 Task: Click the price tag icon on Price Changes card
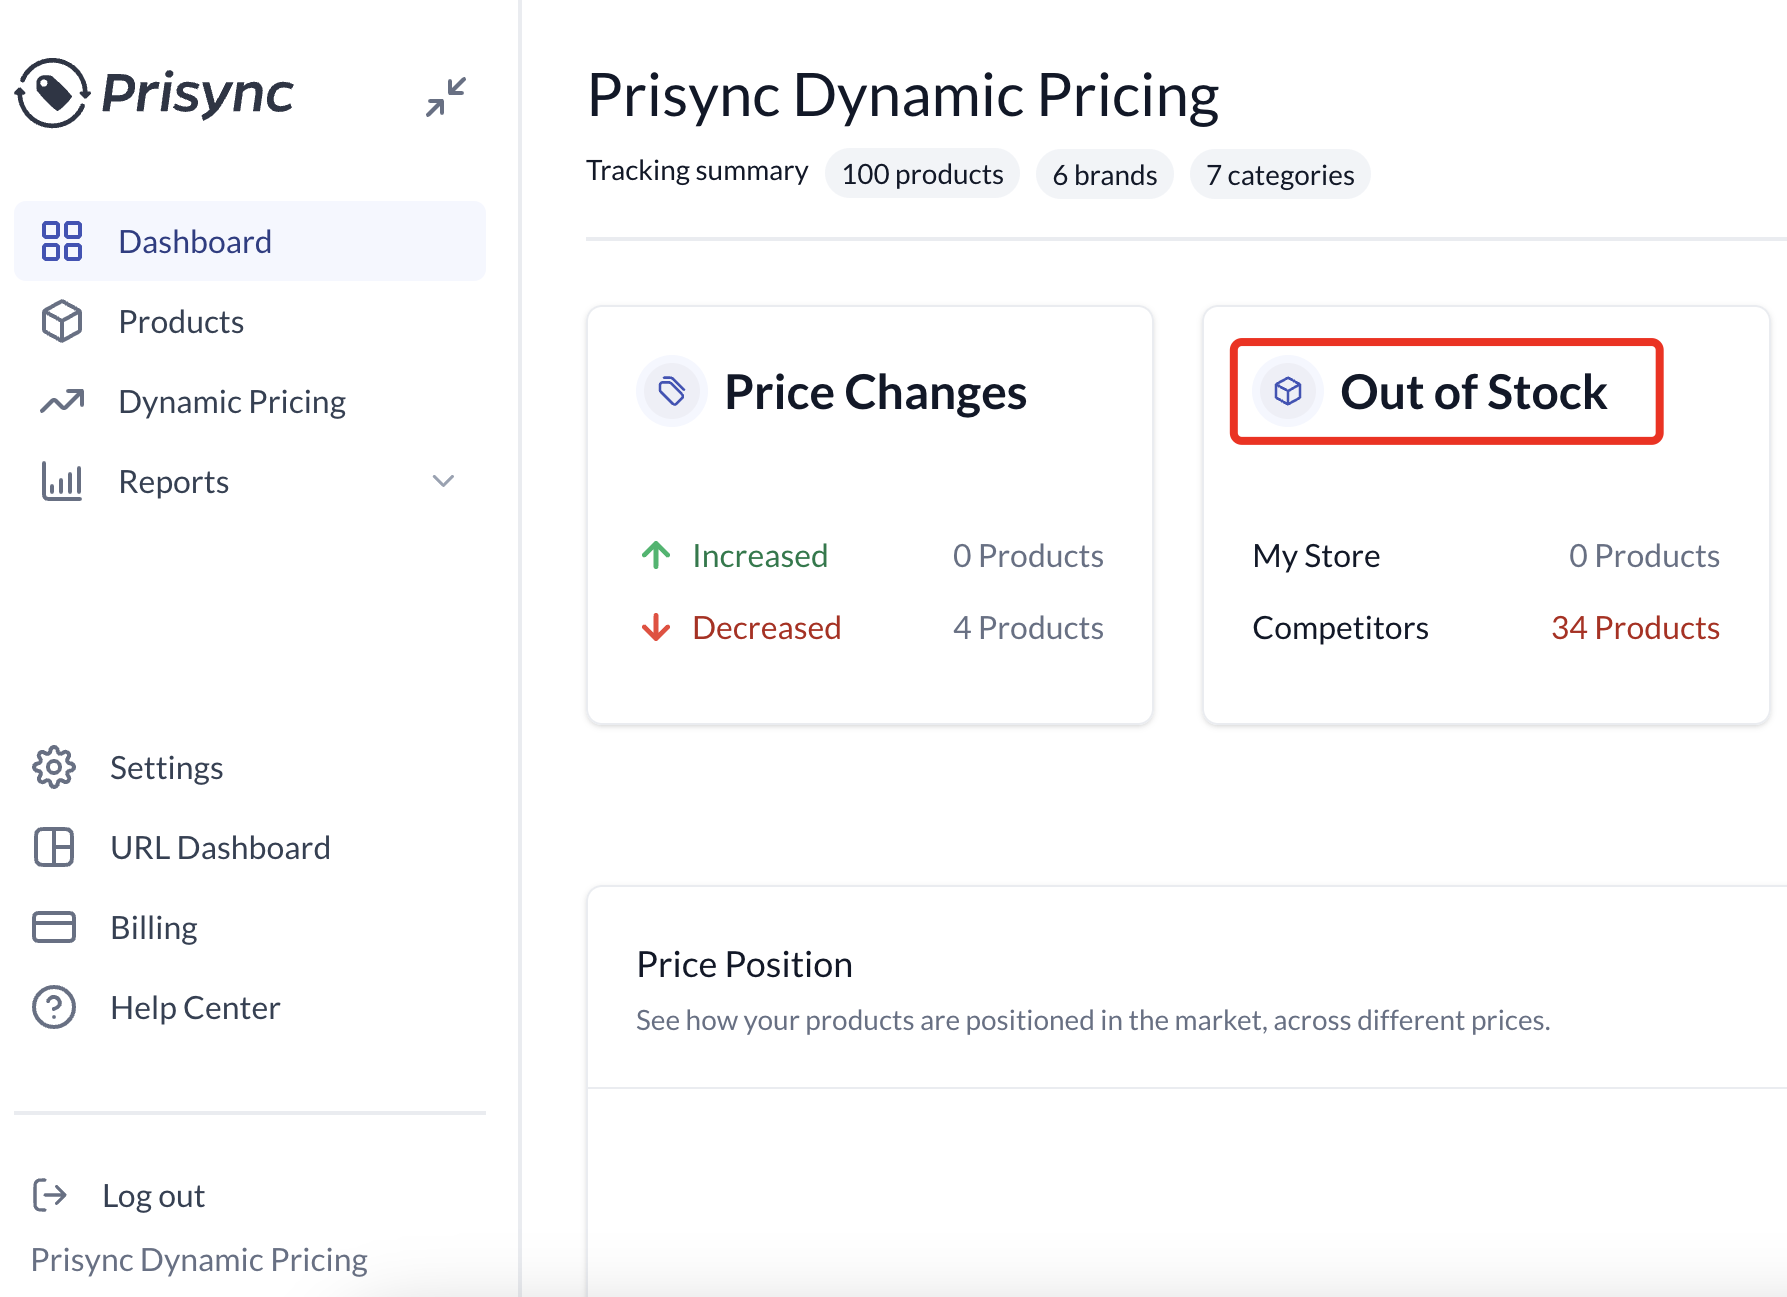click(672, 391)
